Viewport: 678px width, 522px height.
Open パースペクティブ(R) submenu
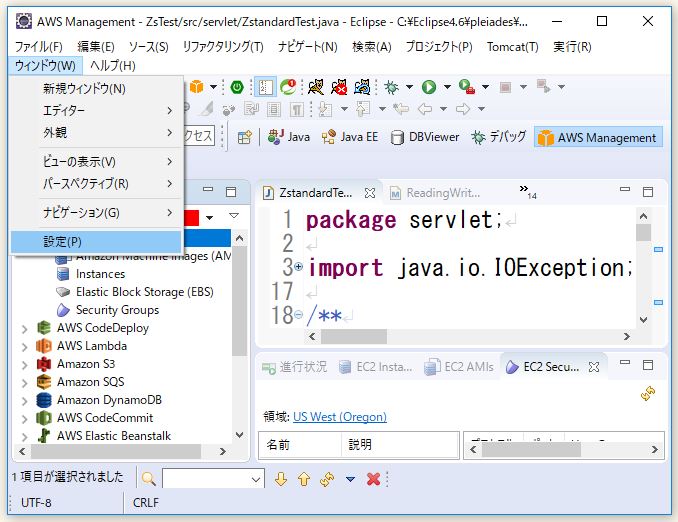[96, 184]
